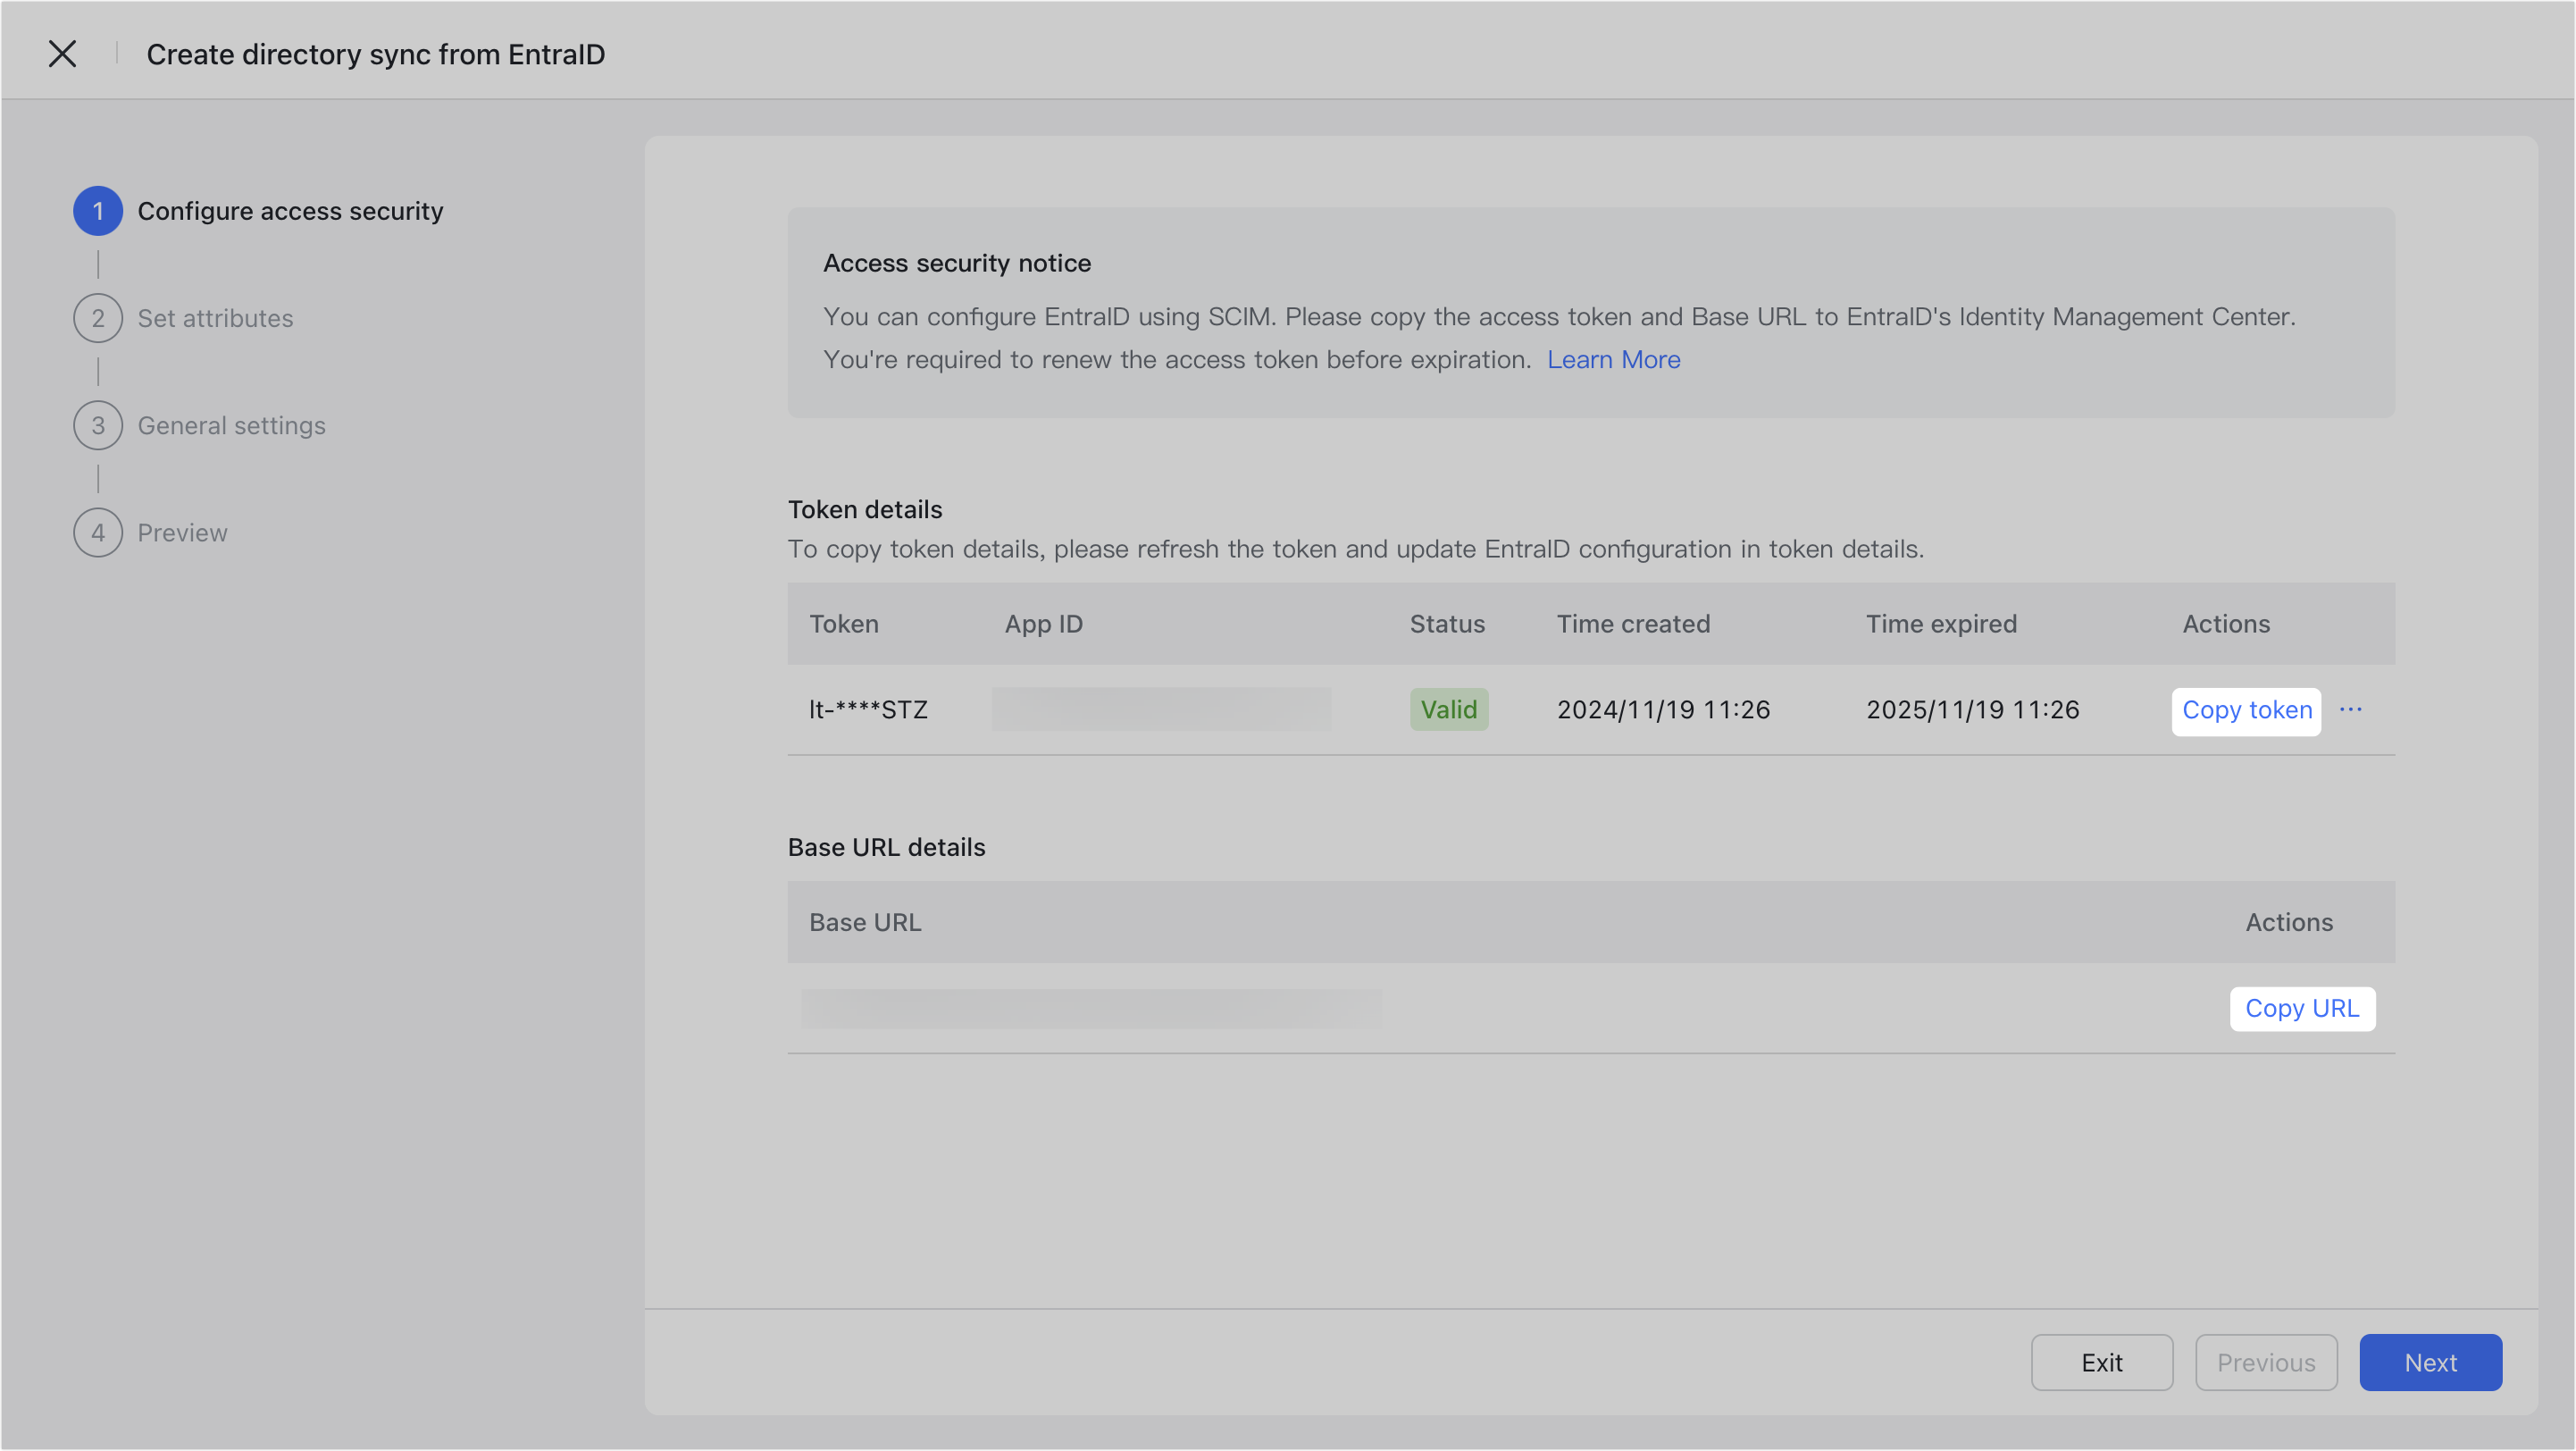The image size is (2576, 1451).
Task: Select step 3 General settings
Action: click(231, 425)
